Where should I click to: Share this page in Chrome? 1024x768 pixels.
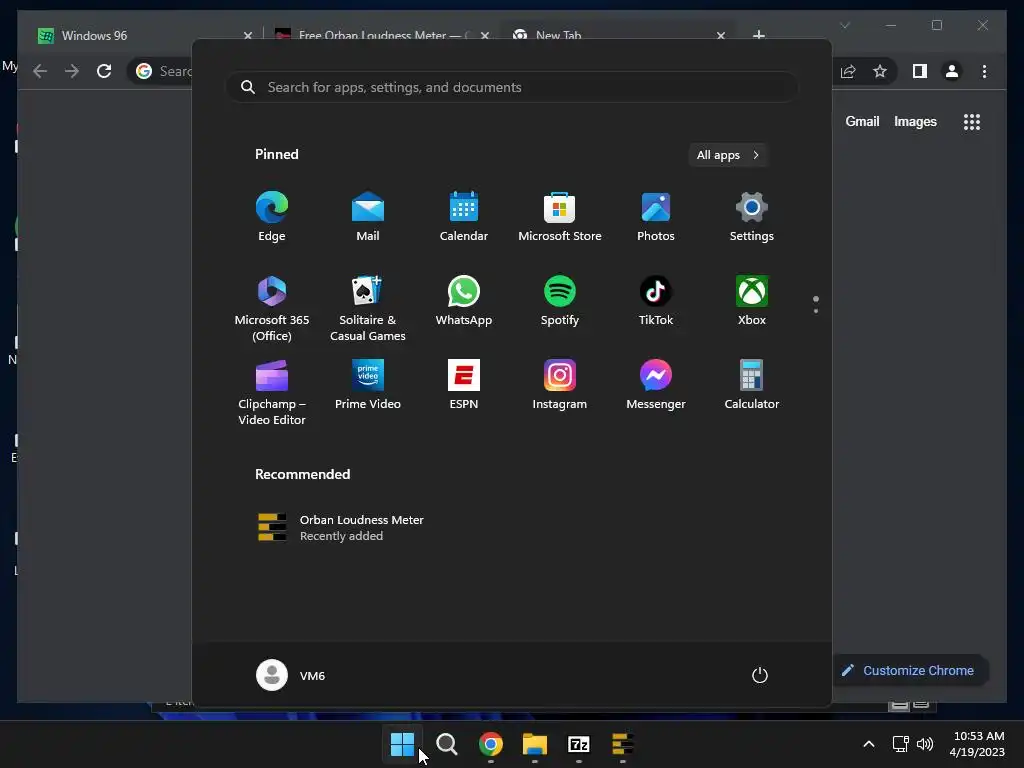coord(848,71)
